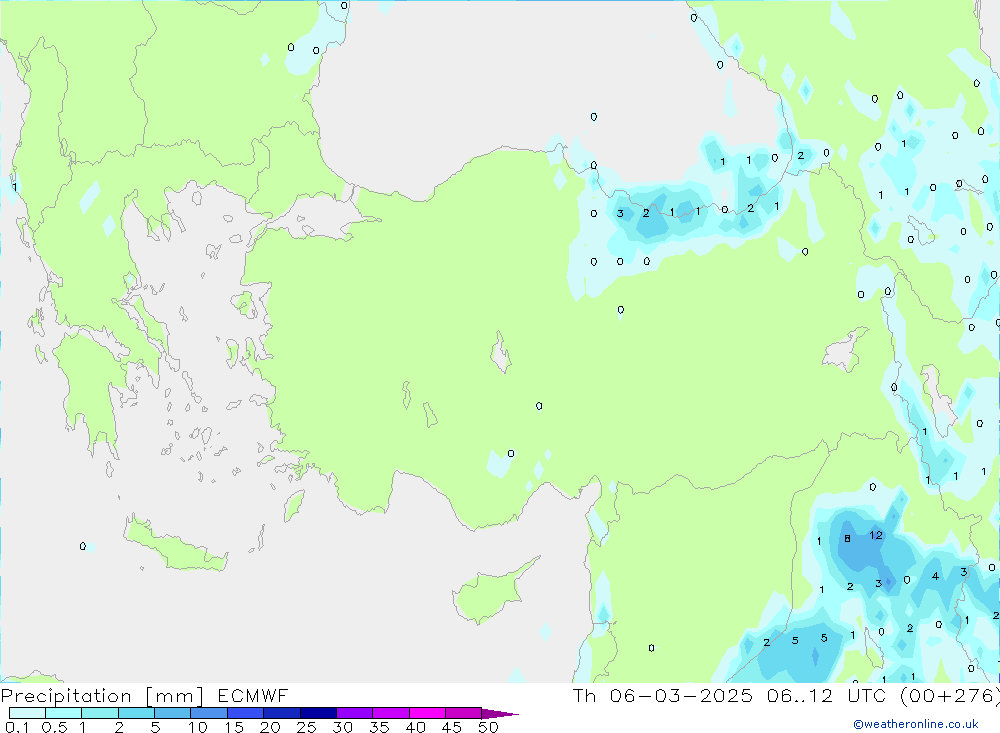This screenshot has height=733, width=1000.
Task: Click the '4' precipitation value on map
Action: click(935, 576)
